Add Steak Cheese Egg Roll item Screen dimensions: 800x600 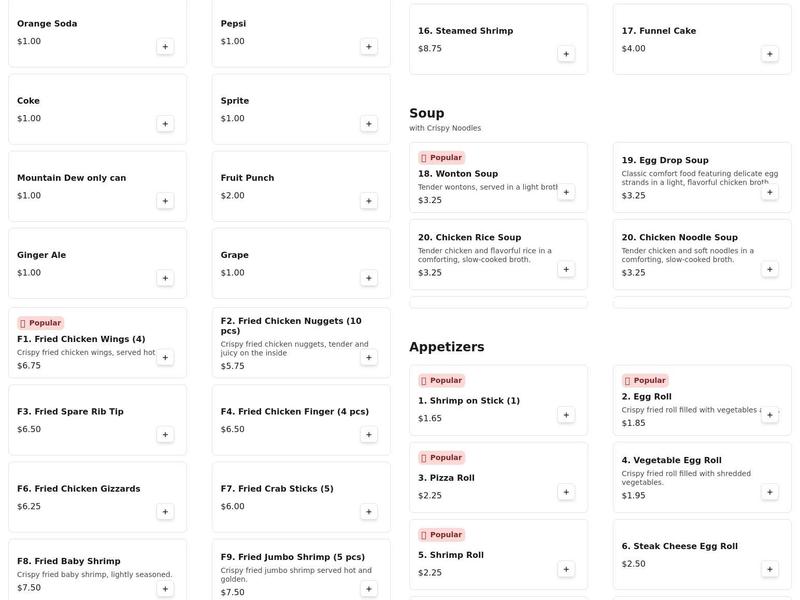[769, 569]
